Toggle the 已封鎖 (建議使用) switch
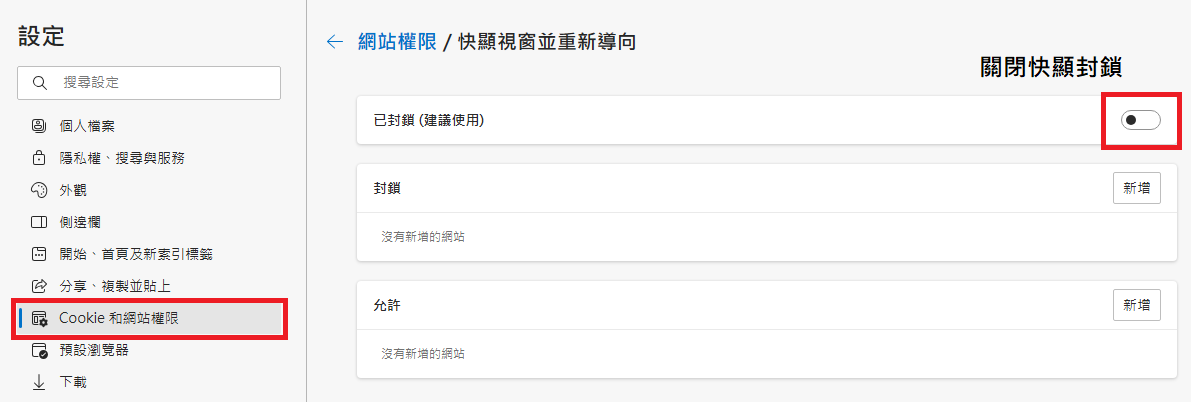 tap(1140, 121)
